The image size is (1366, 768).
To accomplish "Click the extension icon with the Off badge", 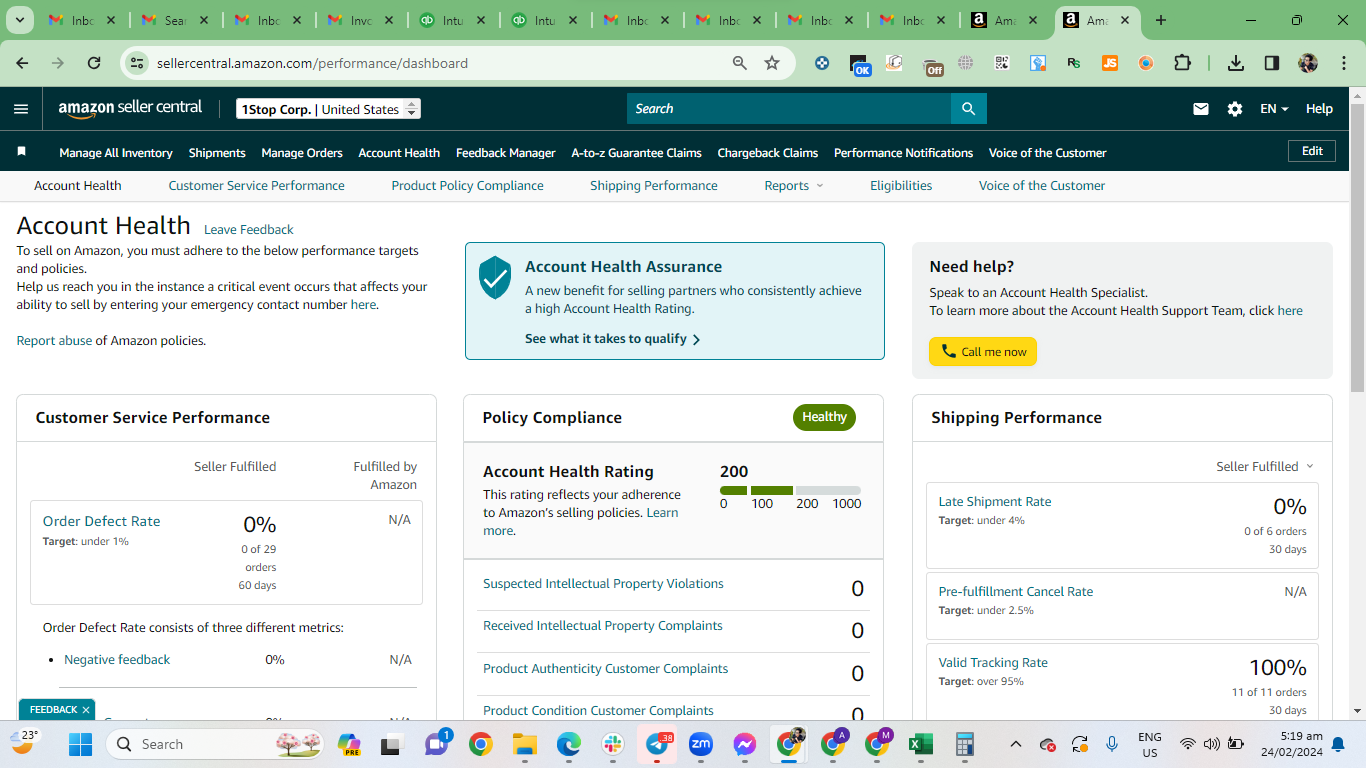I will (x=932, y=65).
